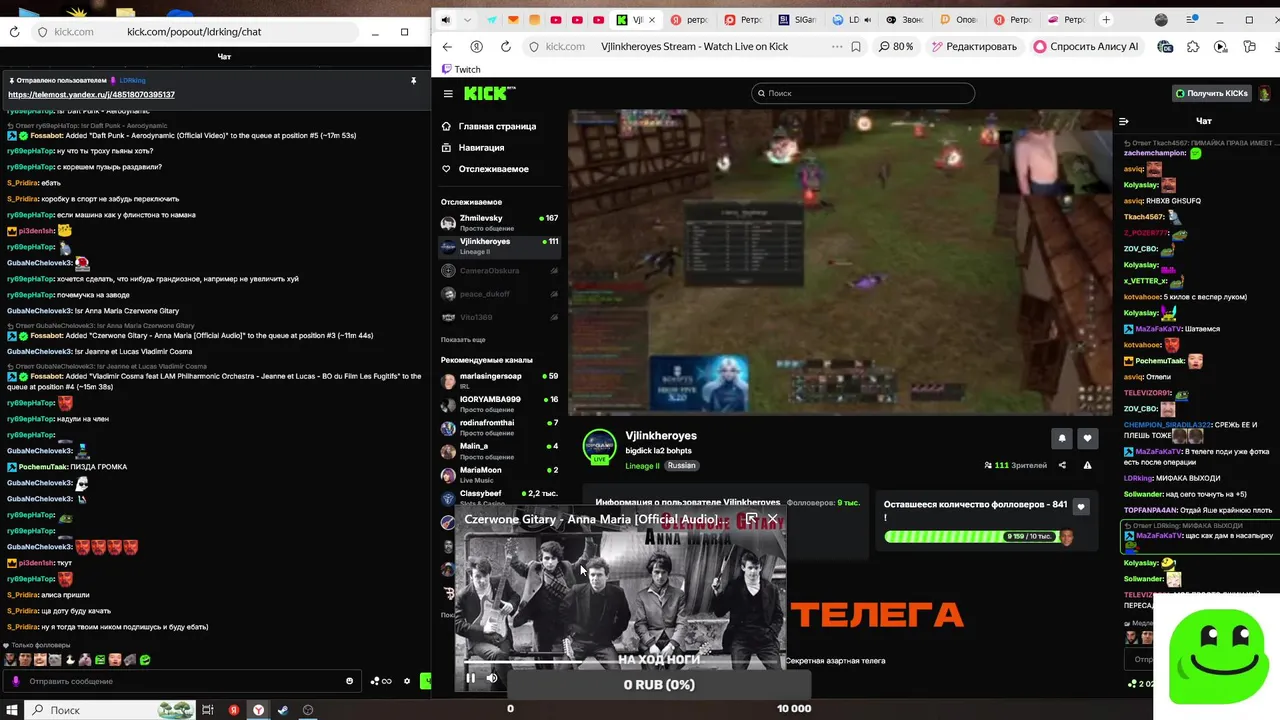This screenshot has width=1280, height=720.
Task: Expand followed list via Показать еще
Action: (463, 340)
